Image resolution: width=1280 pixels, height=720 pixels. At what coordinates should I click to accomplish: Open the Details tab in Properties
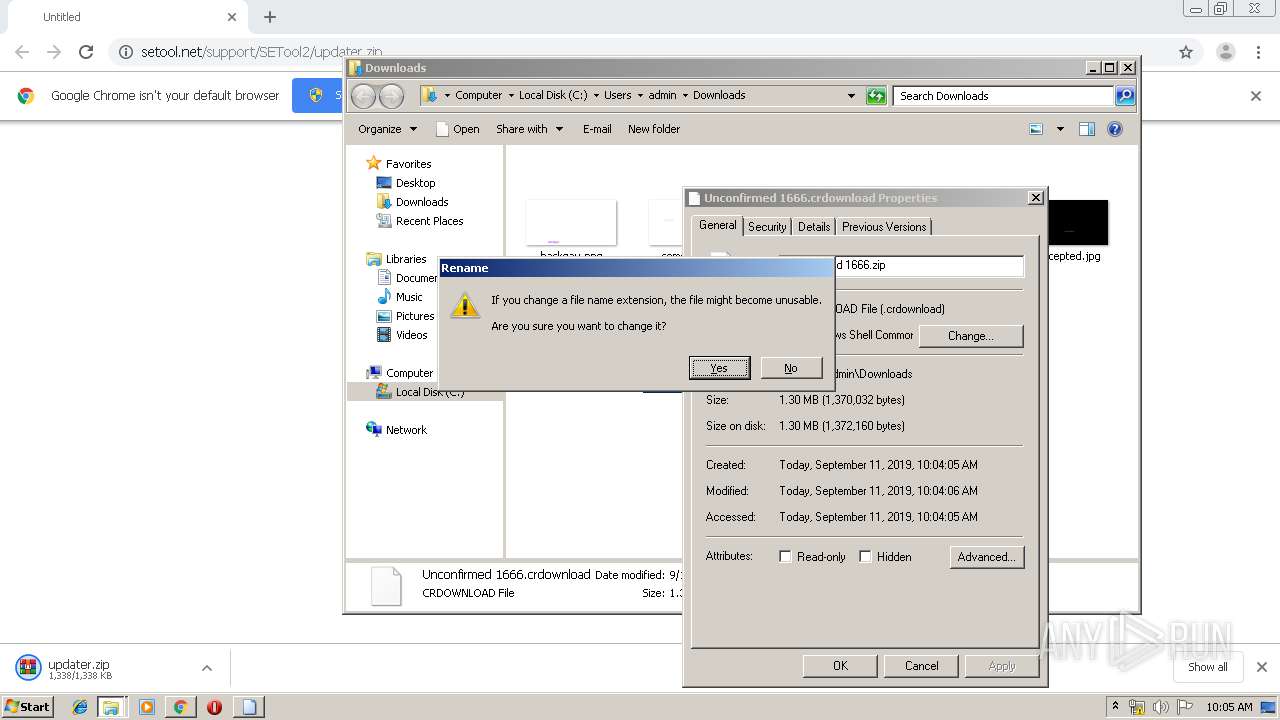pos(814,227)
